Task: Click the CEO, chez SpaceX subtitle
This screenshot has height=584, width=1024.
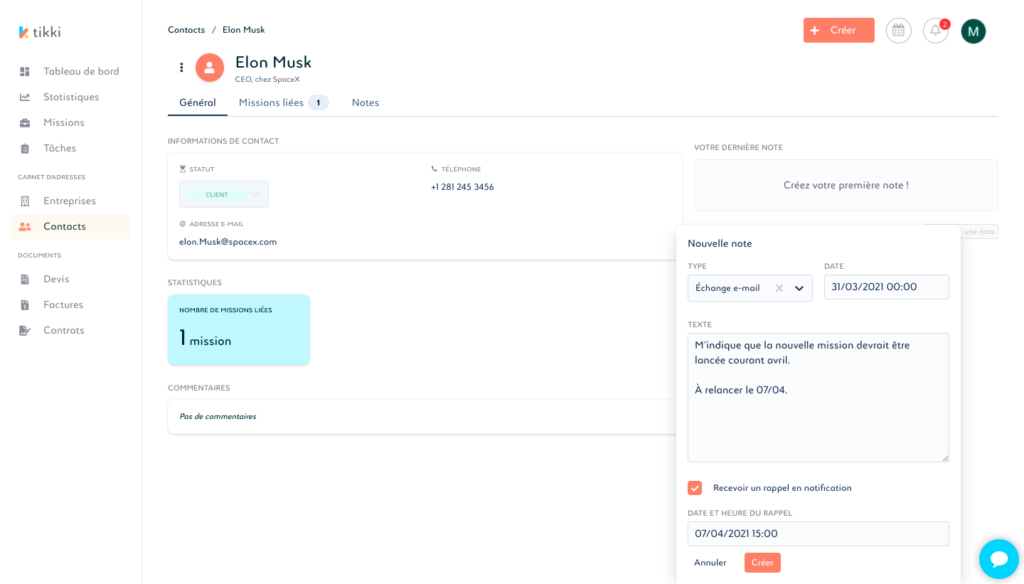Action: (x=267, y=80)
